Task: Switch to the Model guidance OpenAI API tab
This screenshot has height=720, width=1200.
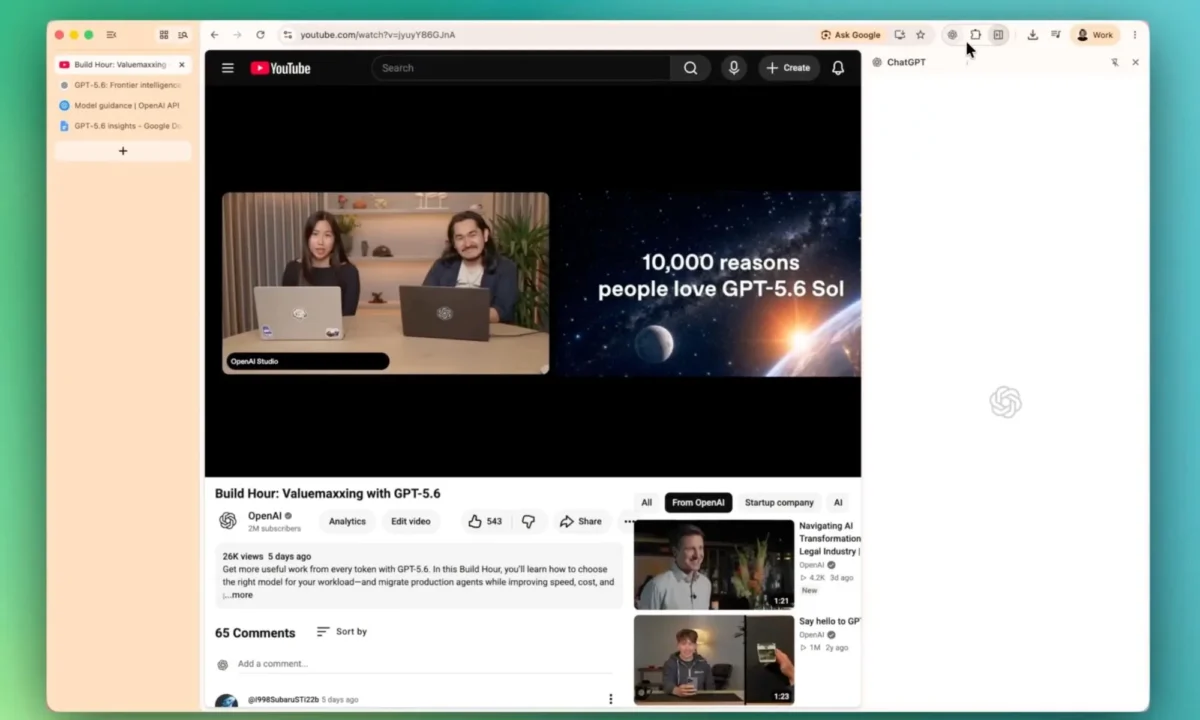Action: [x=123, y=105]
